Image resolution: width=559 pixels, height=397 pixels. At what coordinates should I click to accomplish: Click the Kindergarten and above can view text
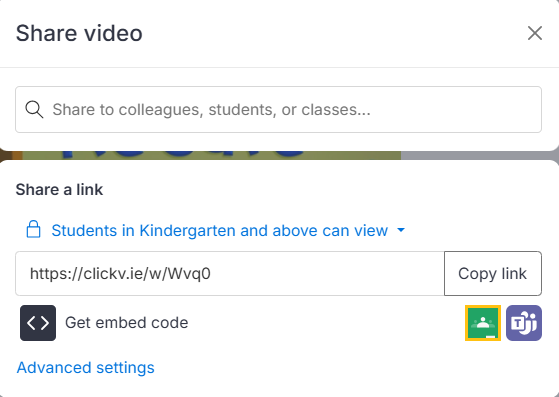coord(263,231)
